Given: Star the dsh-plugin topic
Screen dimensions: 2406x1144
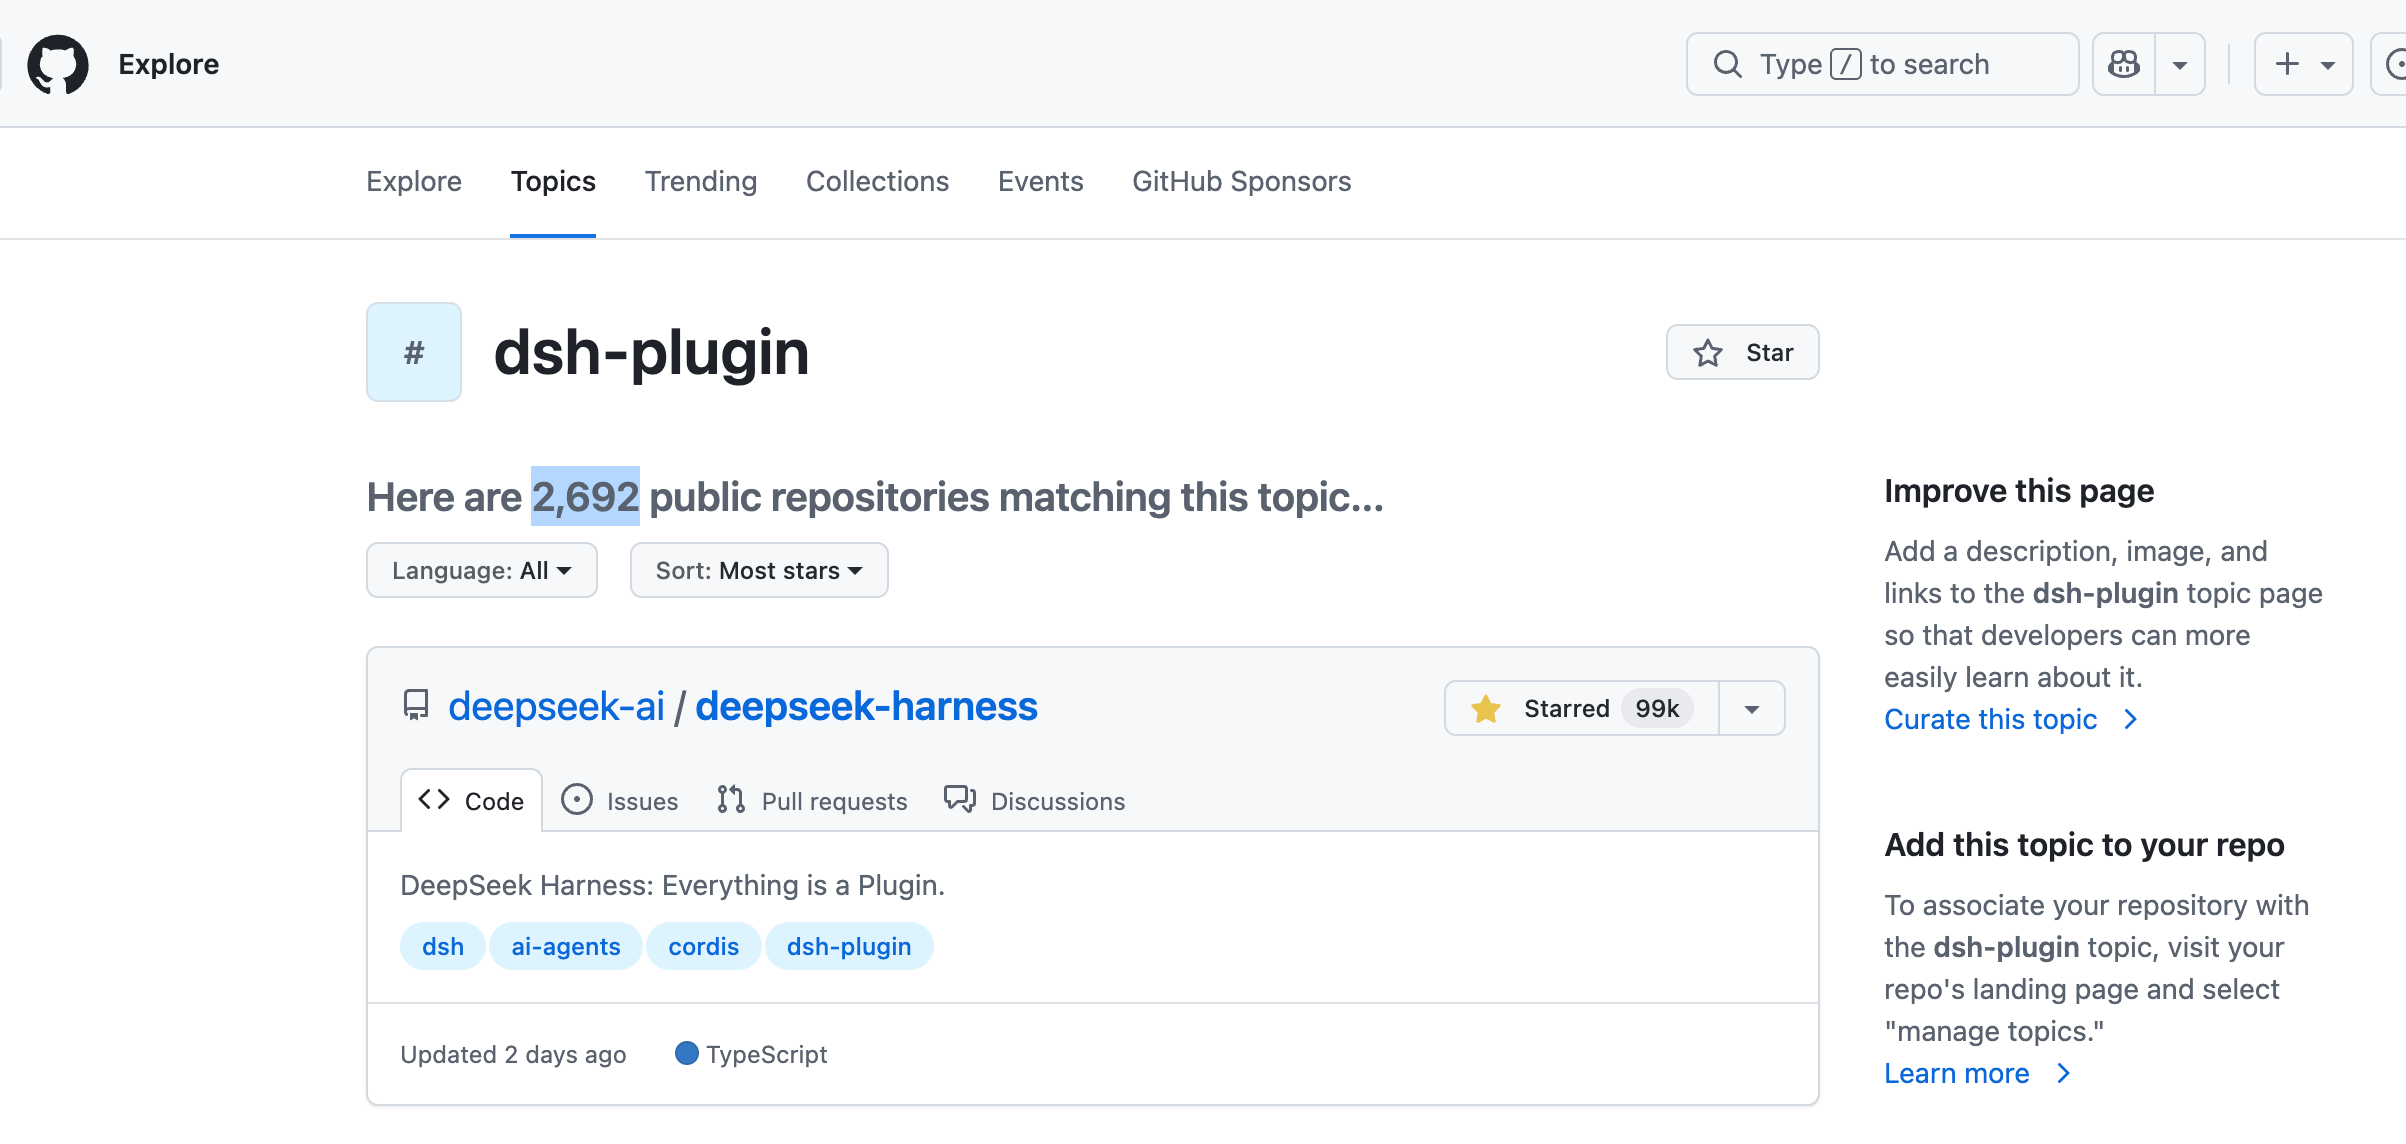Looking at the screenshot, I should pyautogui.click(x=1742, y=352).
